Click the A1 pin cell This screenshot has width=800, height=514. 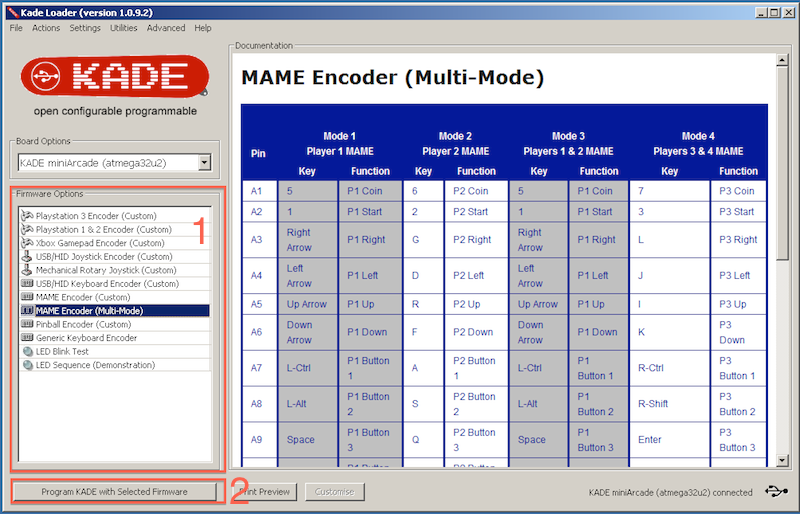click(x=260, y=191)
